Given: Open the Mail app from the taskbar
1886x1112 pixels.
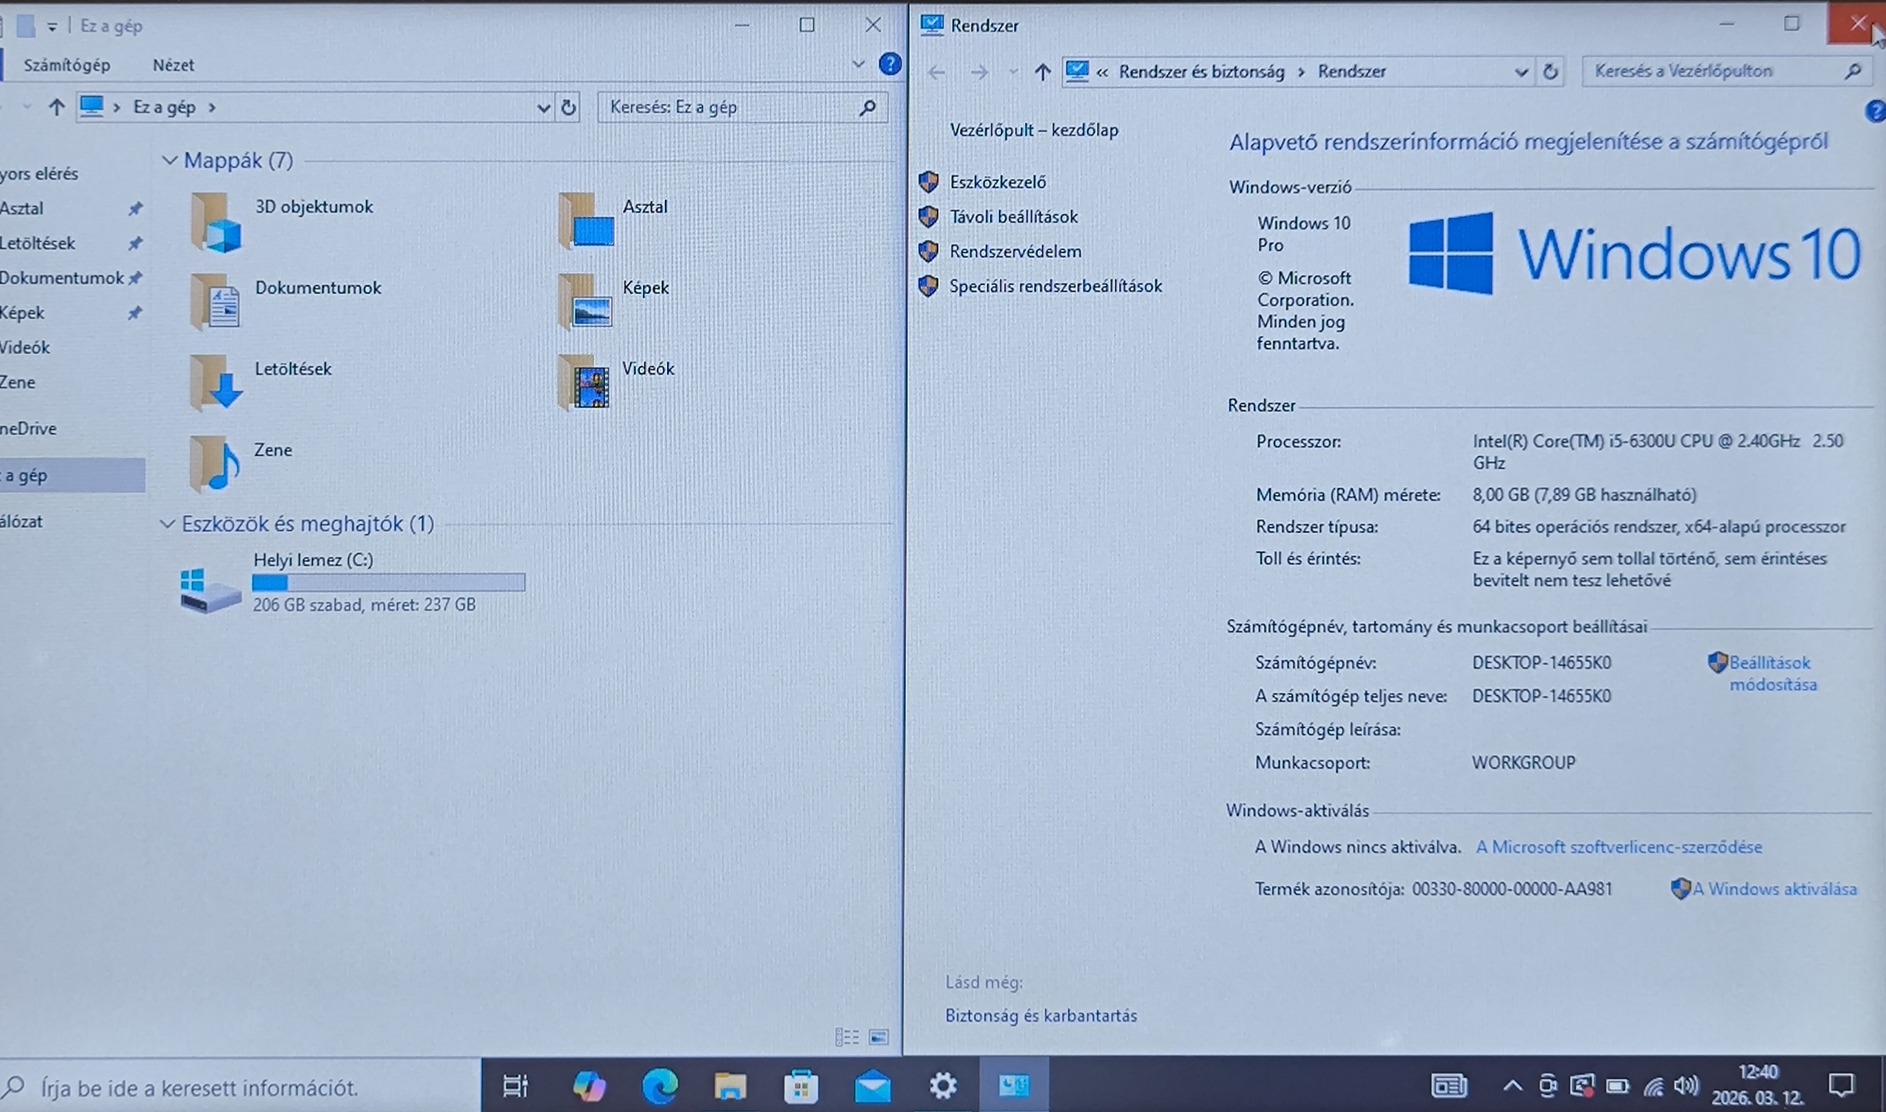Looking at the screenshot, I should pyautogui.click(x=872, y=1086).
